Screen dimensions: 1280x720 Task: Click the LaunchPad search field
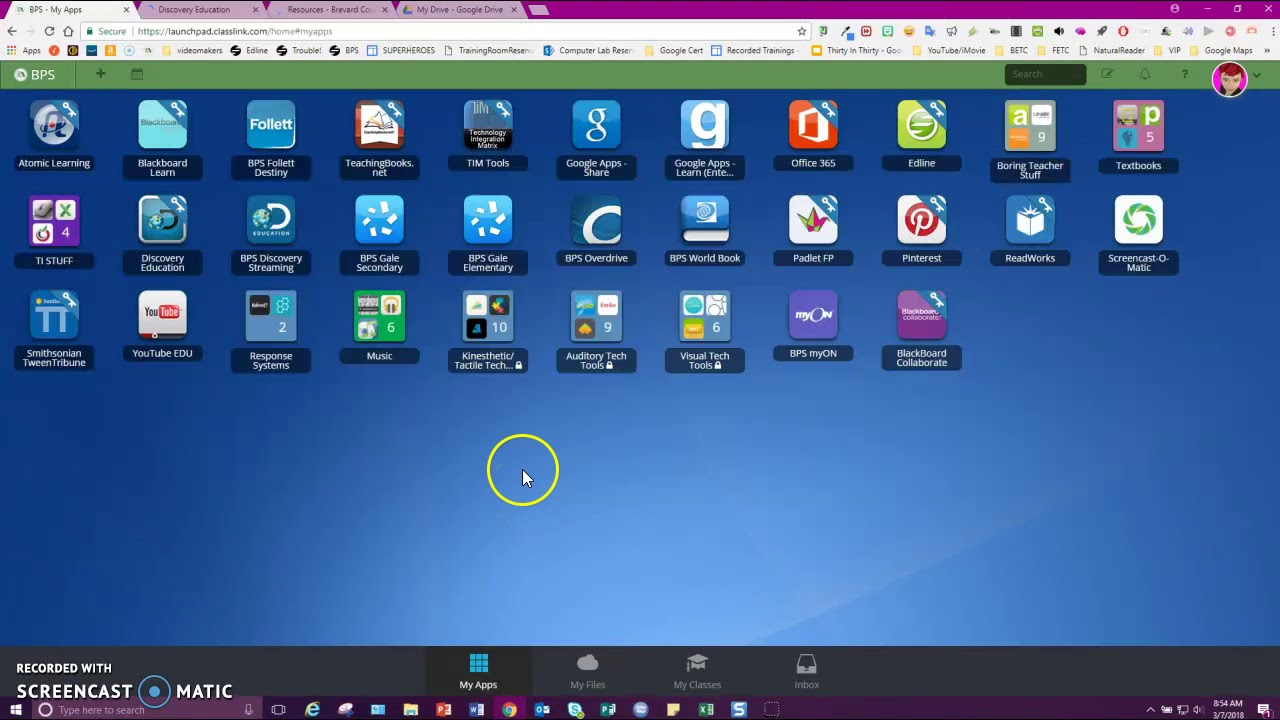[x=1045, y=74]
